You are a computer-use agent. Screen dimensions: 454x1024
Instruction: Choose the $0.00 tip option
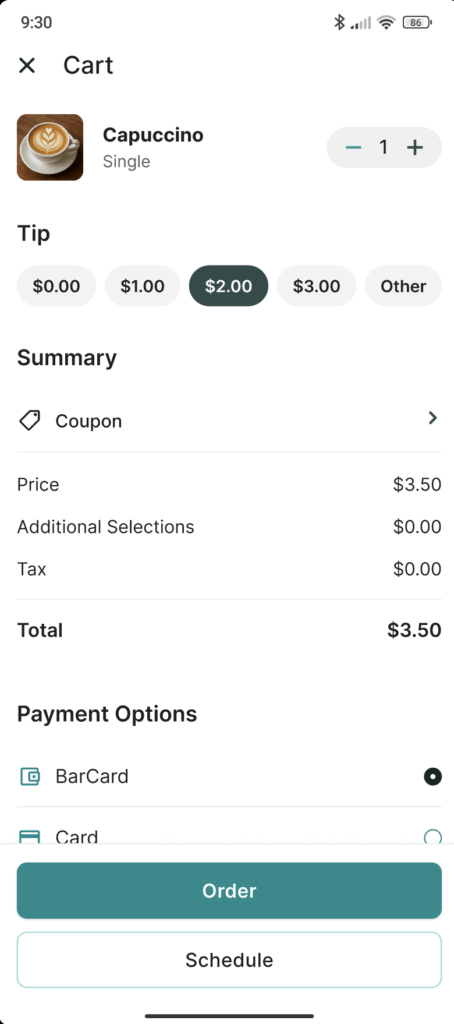(56, 286)
